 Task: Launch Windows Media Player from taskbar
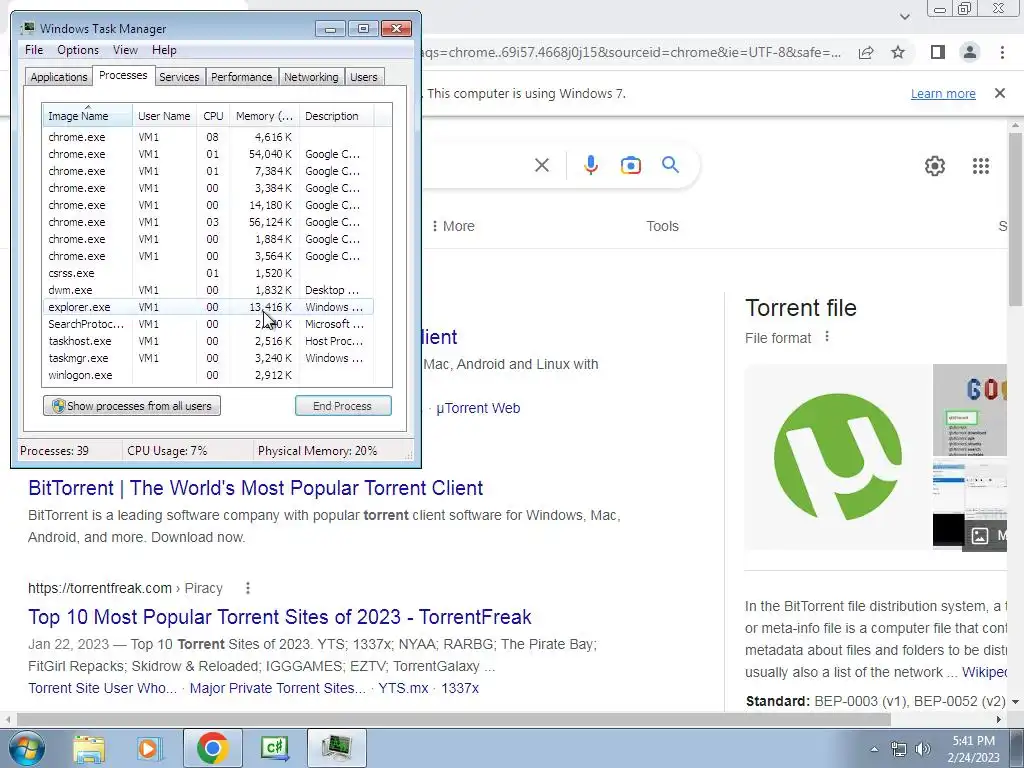coord(149,748)
